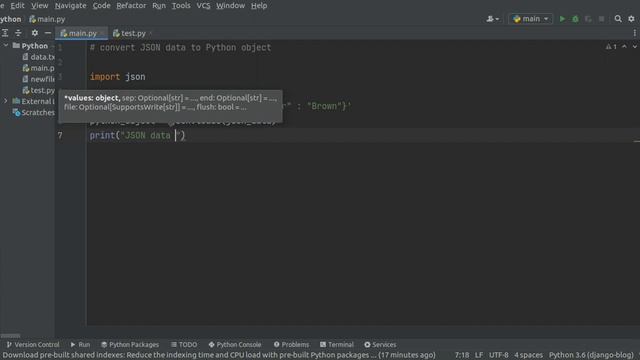Viewport: 640px width, 360px height.
Task: Open the Run menu
Action: point(159,6)
